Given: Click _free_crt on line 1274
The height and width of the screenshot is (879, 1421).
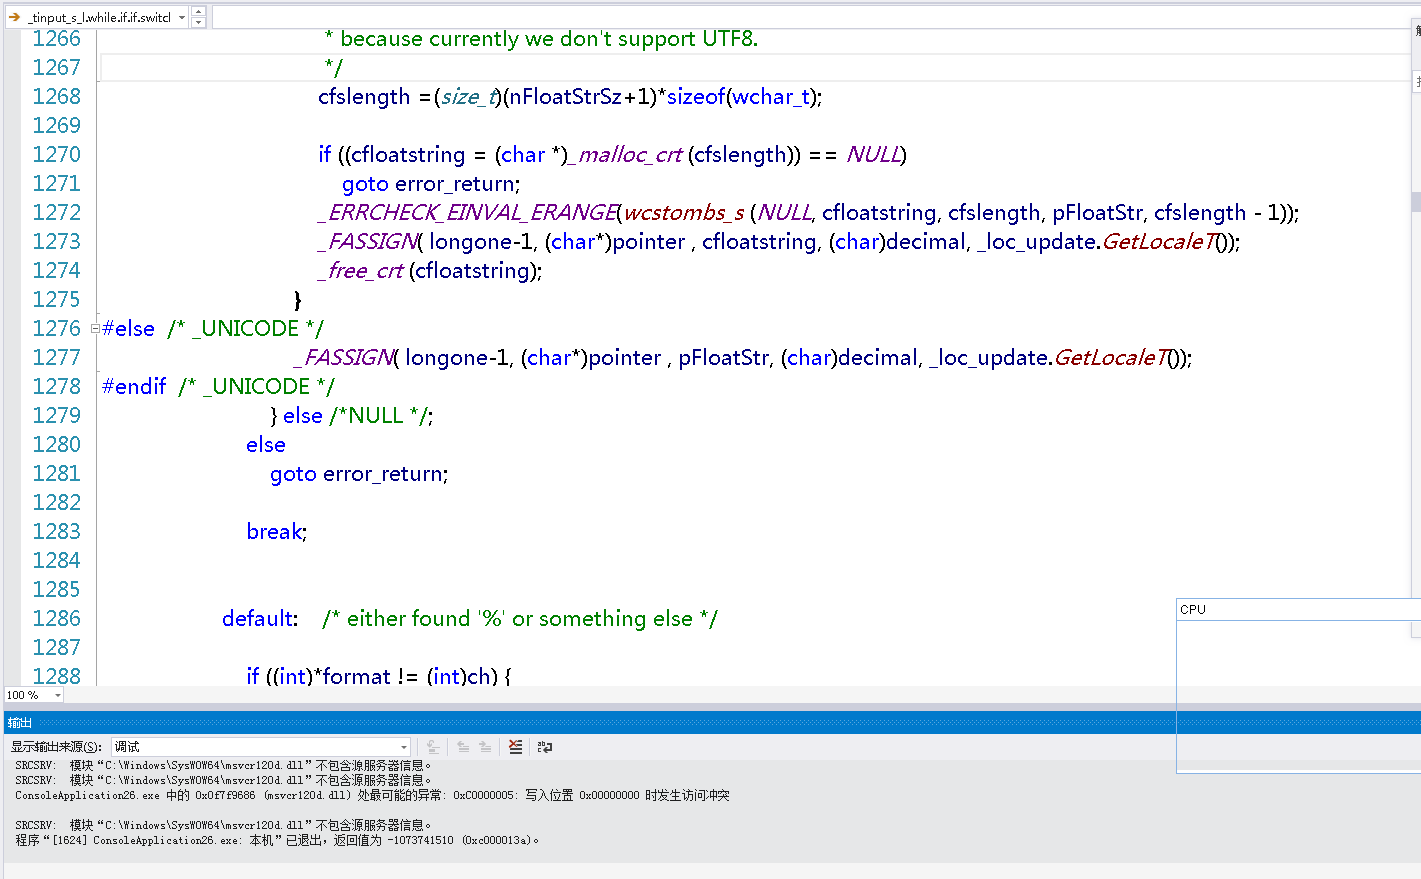Looking at the screenshot, I should [360, 271].
